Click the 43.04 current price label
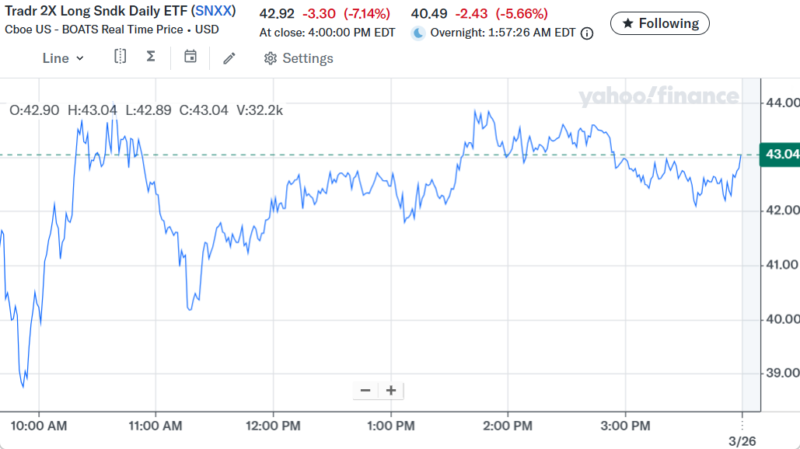 click(780, 154)
